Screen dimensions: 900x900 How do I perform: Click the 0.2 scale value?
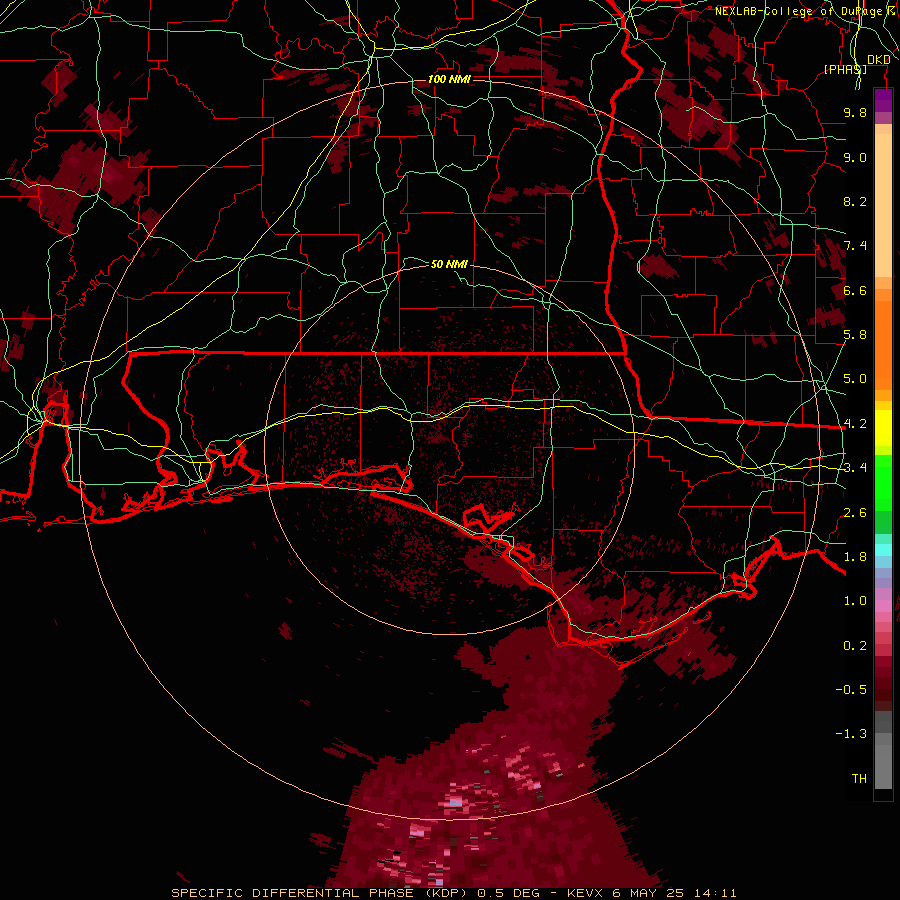click(855, 646)
